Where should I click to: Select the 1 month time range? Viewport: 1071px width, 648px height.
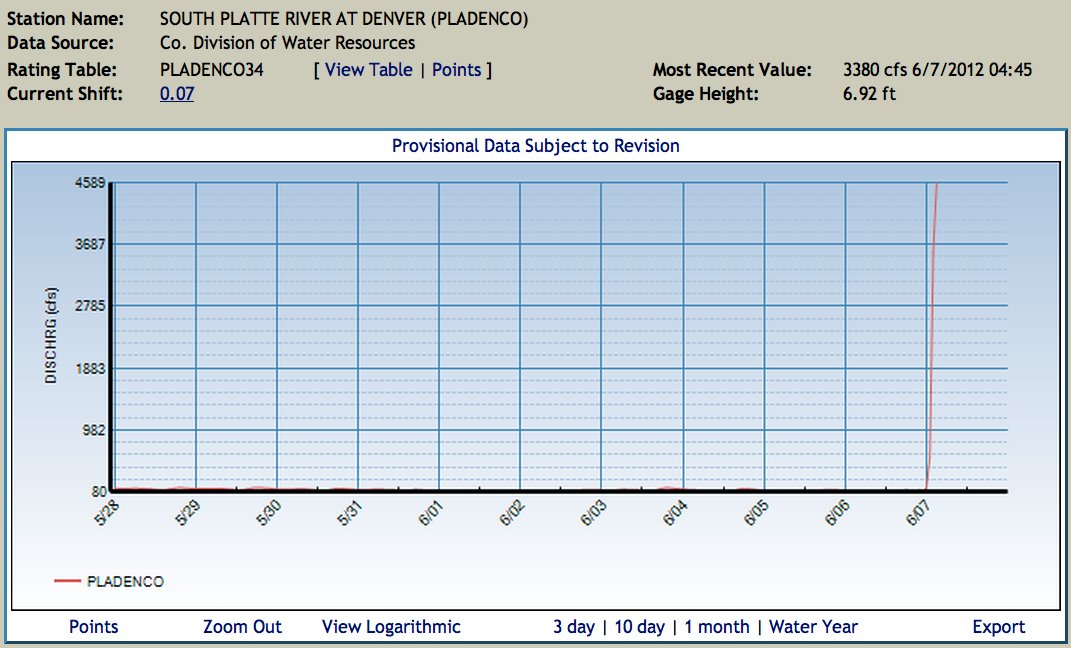point(715,627)
